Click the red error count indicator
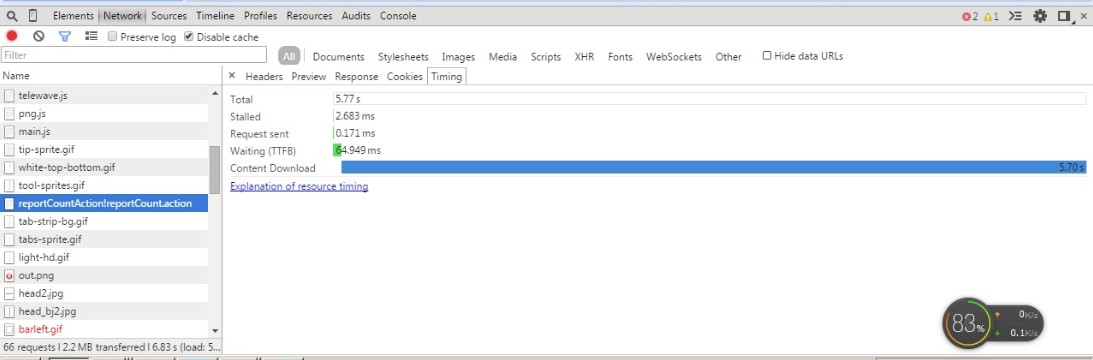Screen dimensions: 1093x360 (x=970, y=16)
